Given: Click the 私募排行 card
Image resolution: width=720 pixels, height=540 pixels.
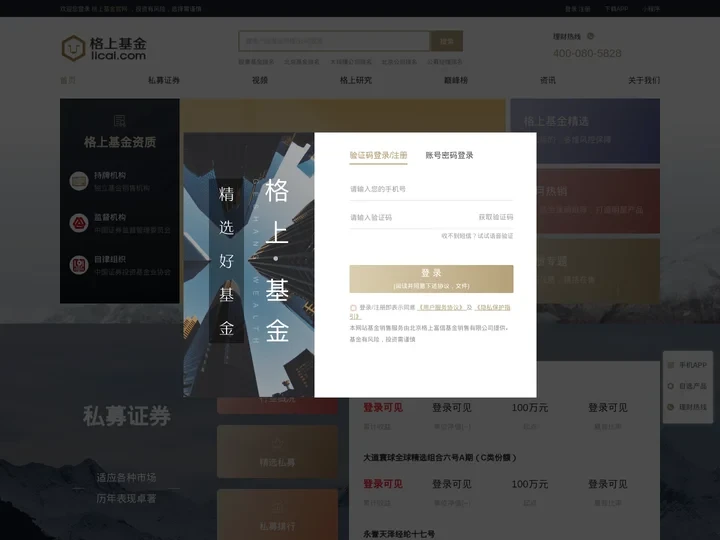Looking at the screenshot, I should [x=277, y=514].
